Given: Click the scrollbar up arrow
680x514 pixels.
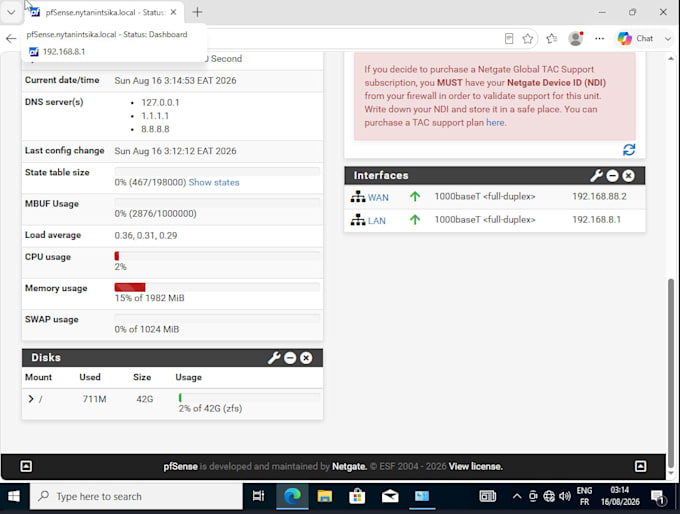Looking at the screenshot, I should coord(671,59).
